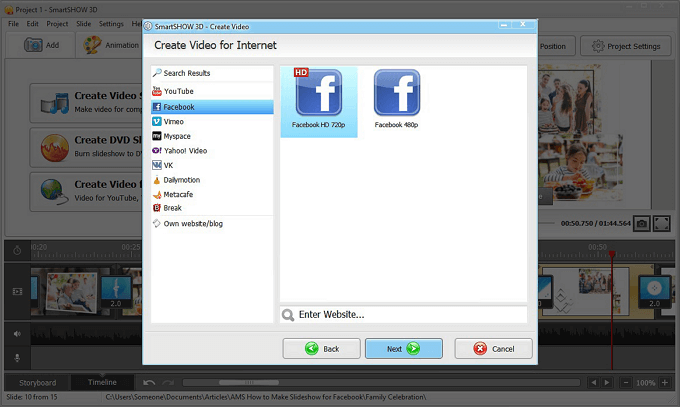Zoom in timeline with plus button

coord(665,383)
